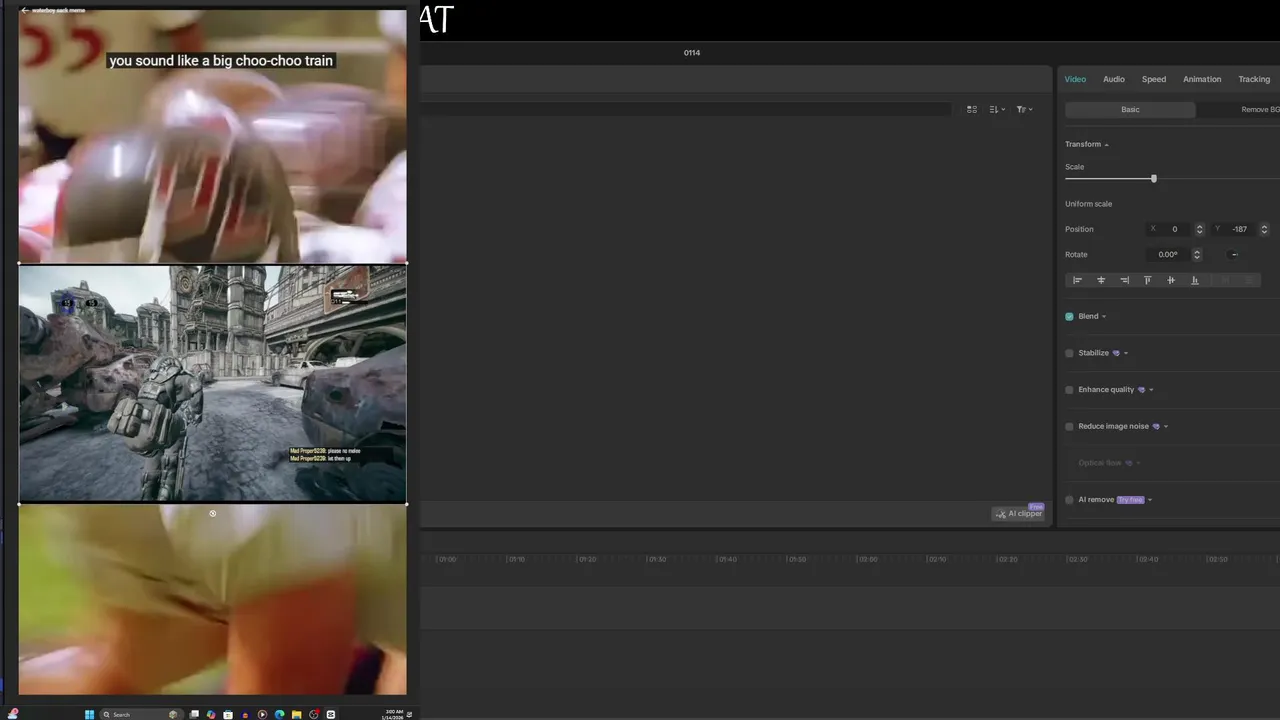
Task: Select the top choo-choo train clip
Action: pos(212,136)
